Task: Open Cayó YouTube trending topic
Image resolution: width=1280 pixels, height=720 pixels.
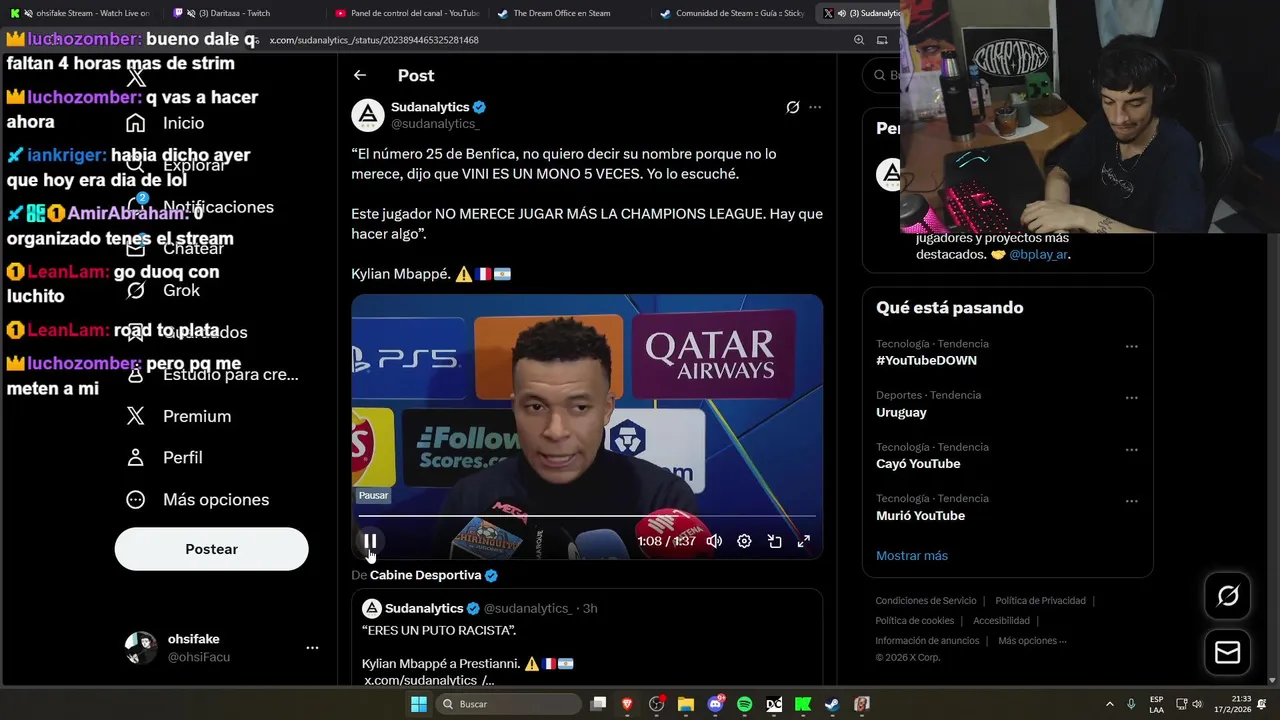Action: [918, 464]
